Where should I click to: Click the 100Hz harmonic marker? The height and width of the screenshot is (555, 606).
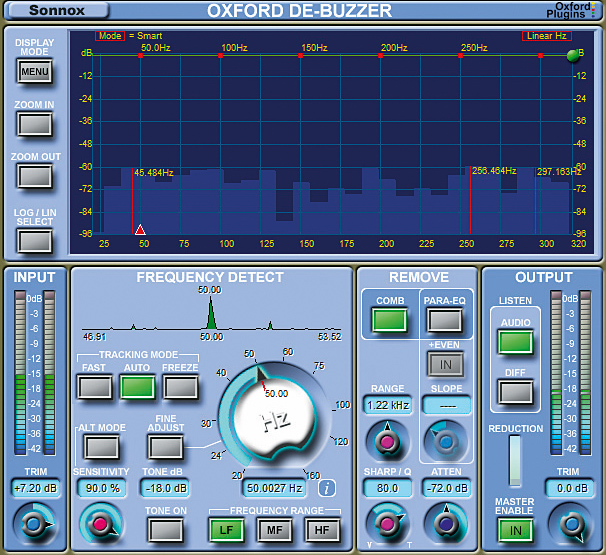[221, 56]
